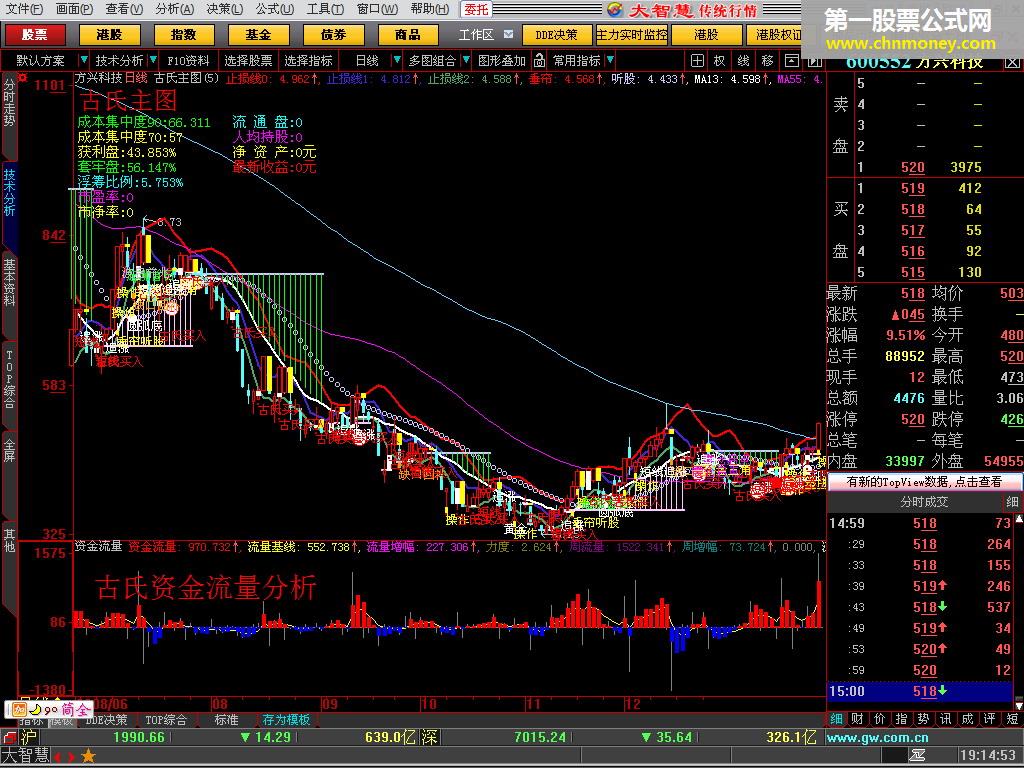This screenshot has width=1024, height=768.
Task: Click the 商品 button
Action: click(x=408, y=35)
